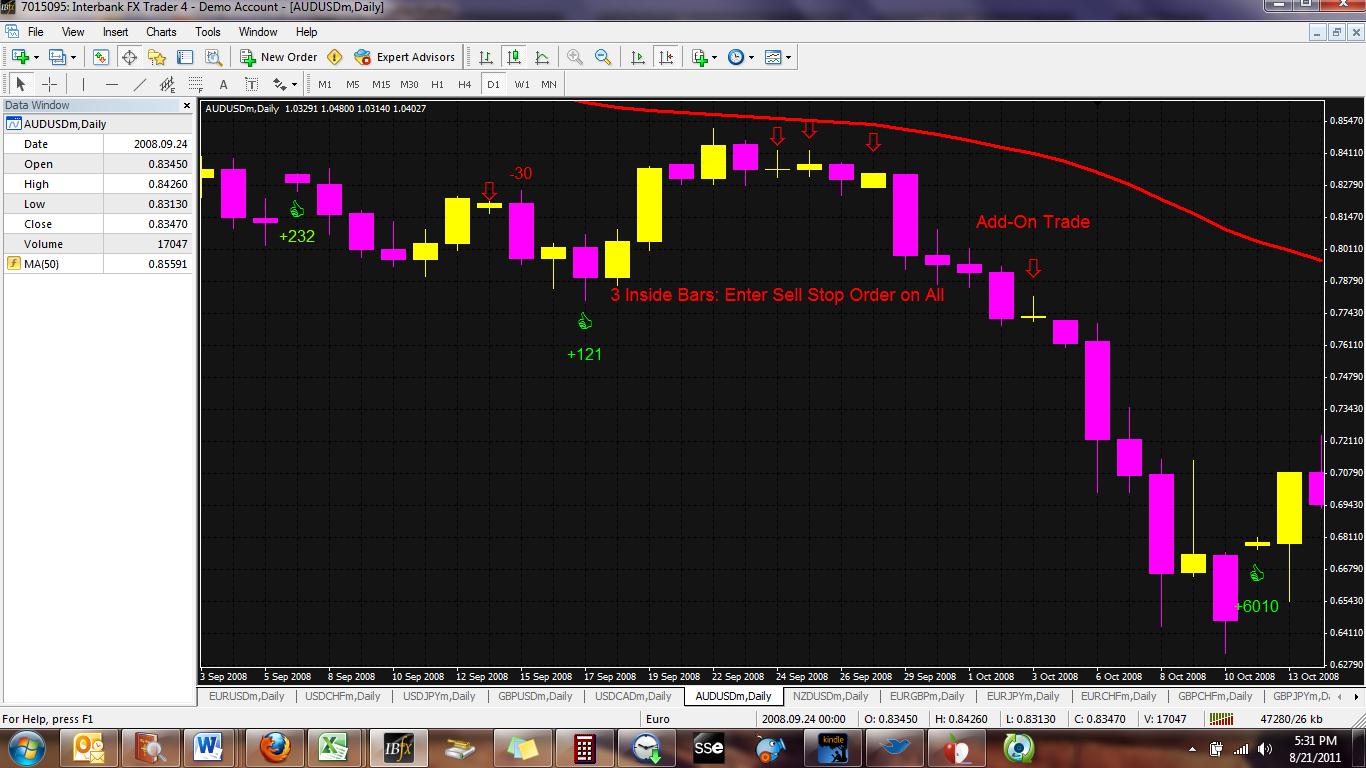This screenshot has width=1366, height=768.
Task: Close the Data Window panel
Action: (x=186, y=105)
